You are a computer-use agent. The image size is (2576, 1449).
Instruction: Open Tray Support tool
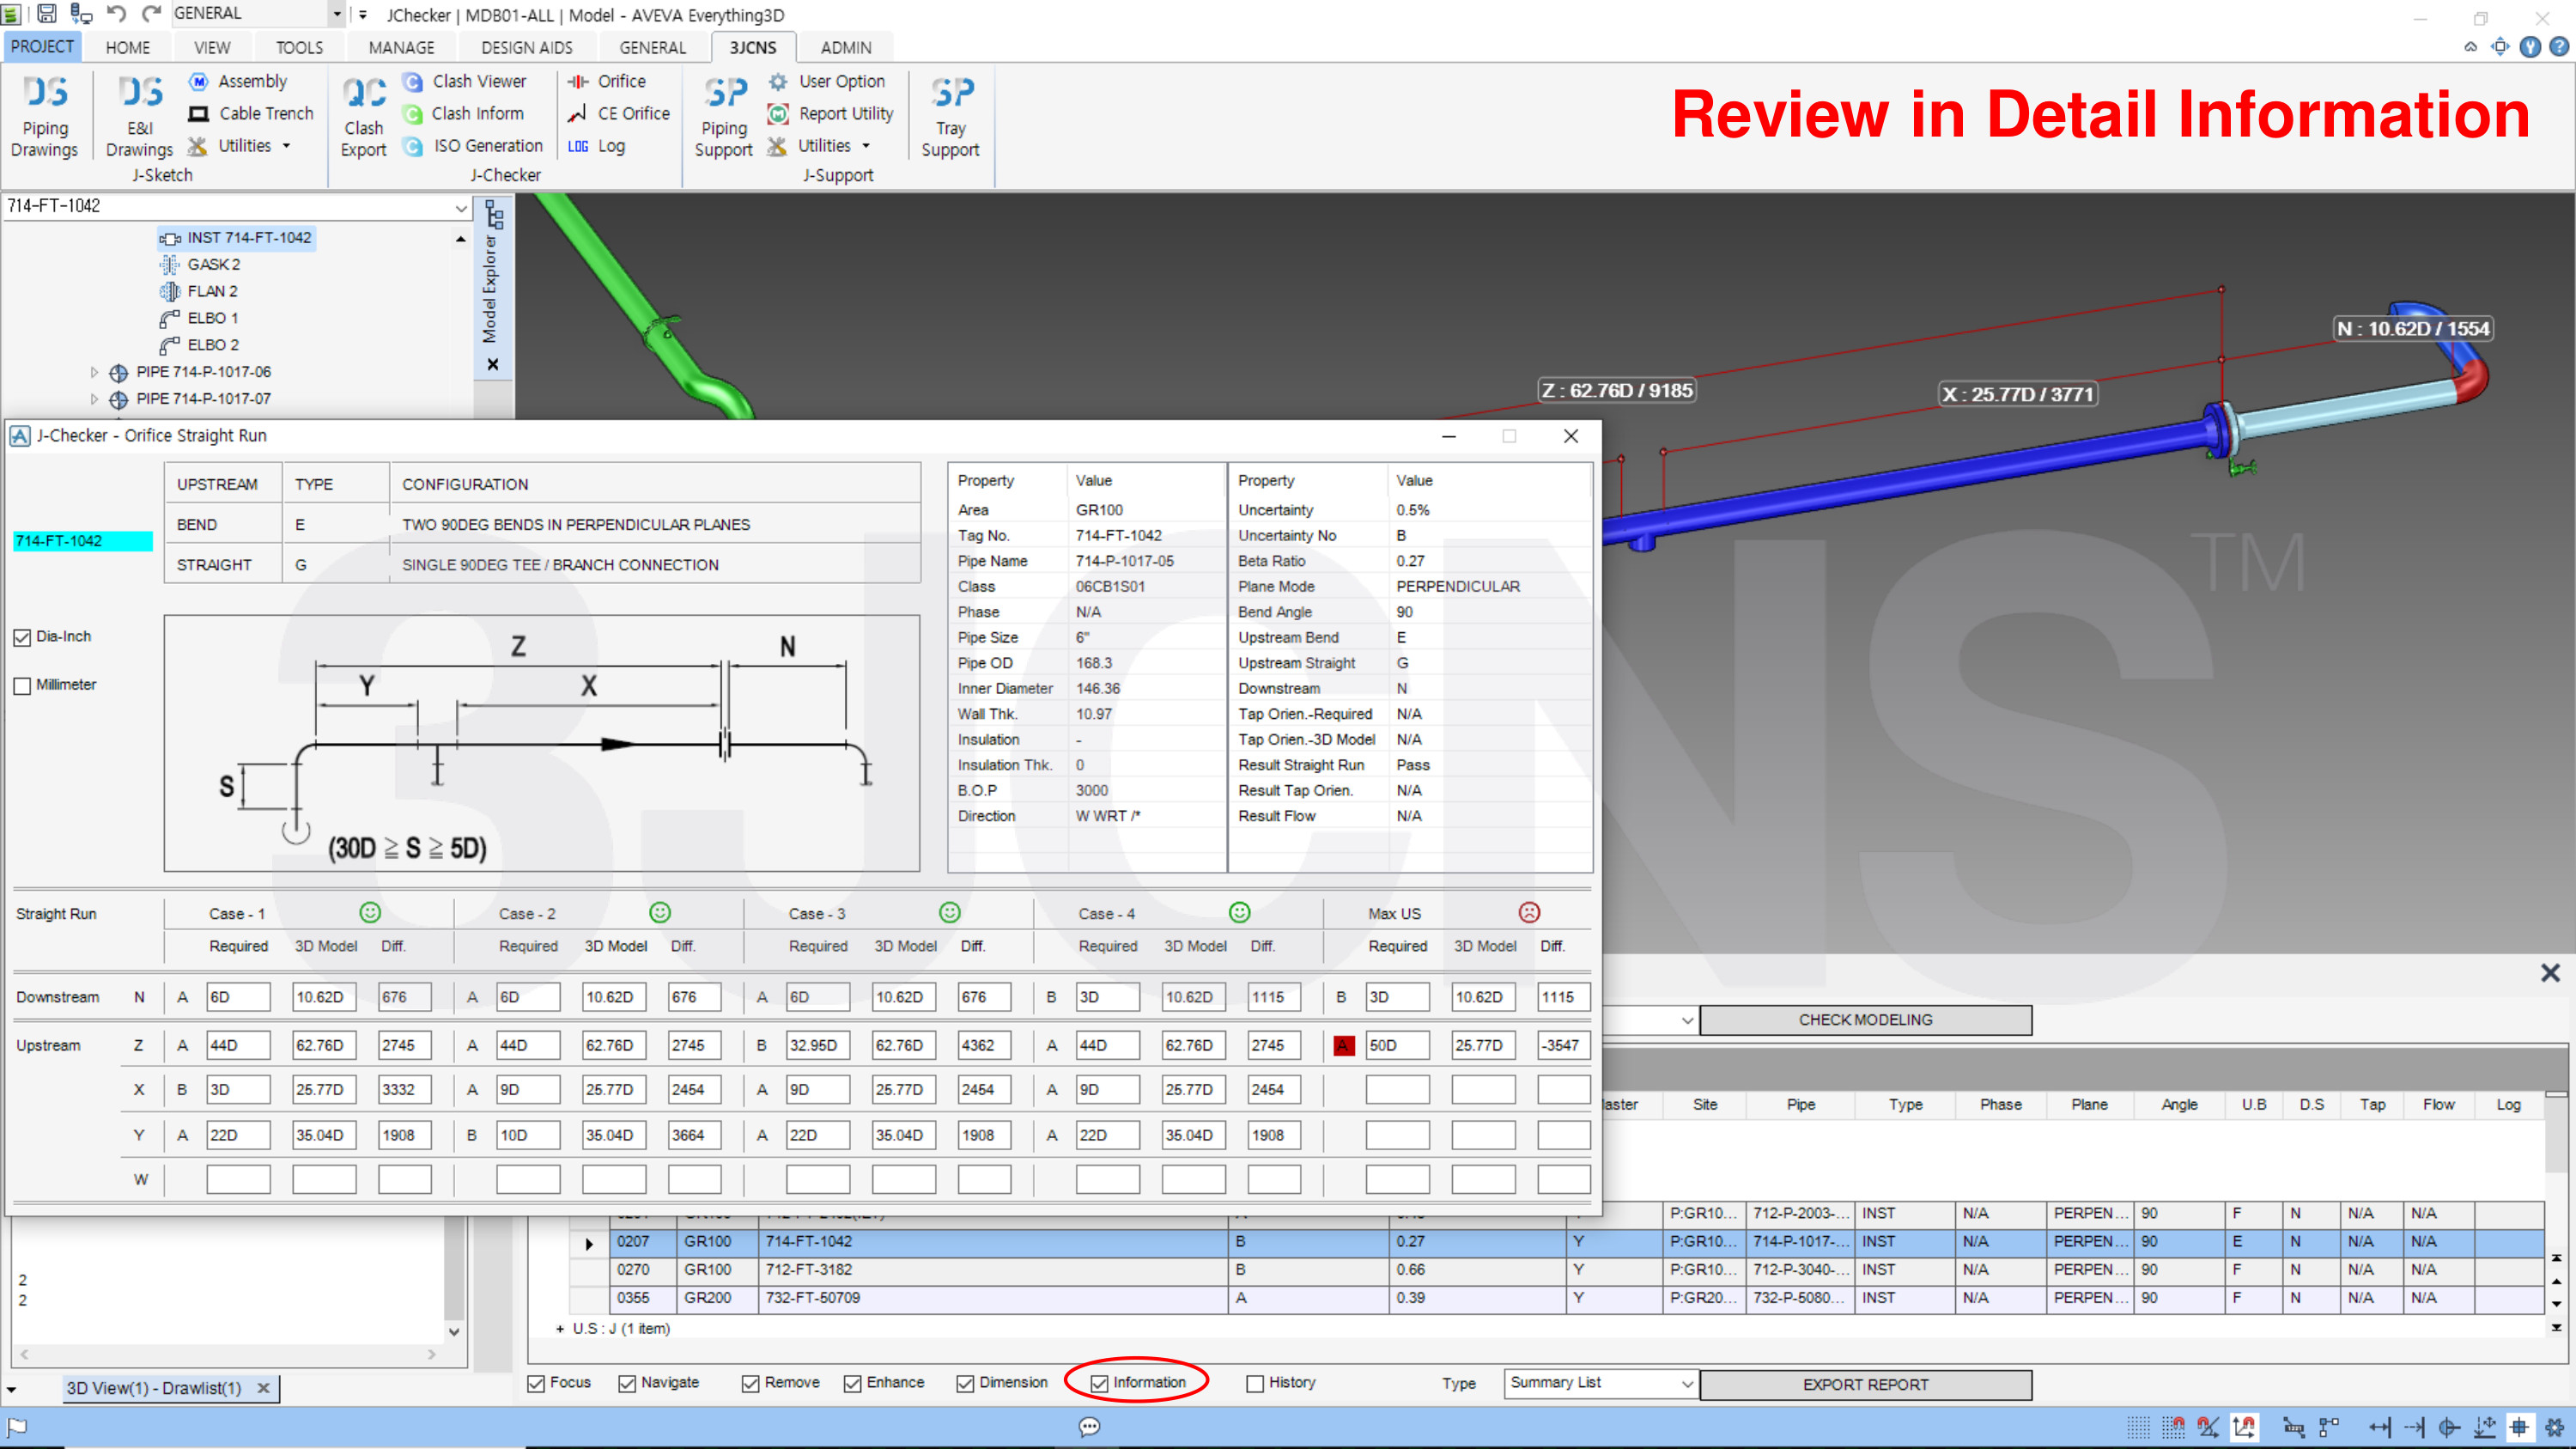click(x=950, y=116)
